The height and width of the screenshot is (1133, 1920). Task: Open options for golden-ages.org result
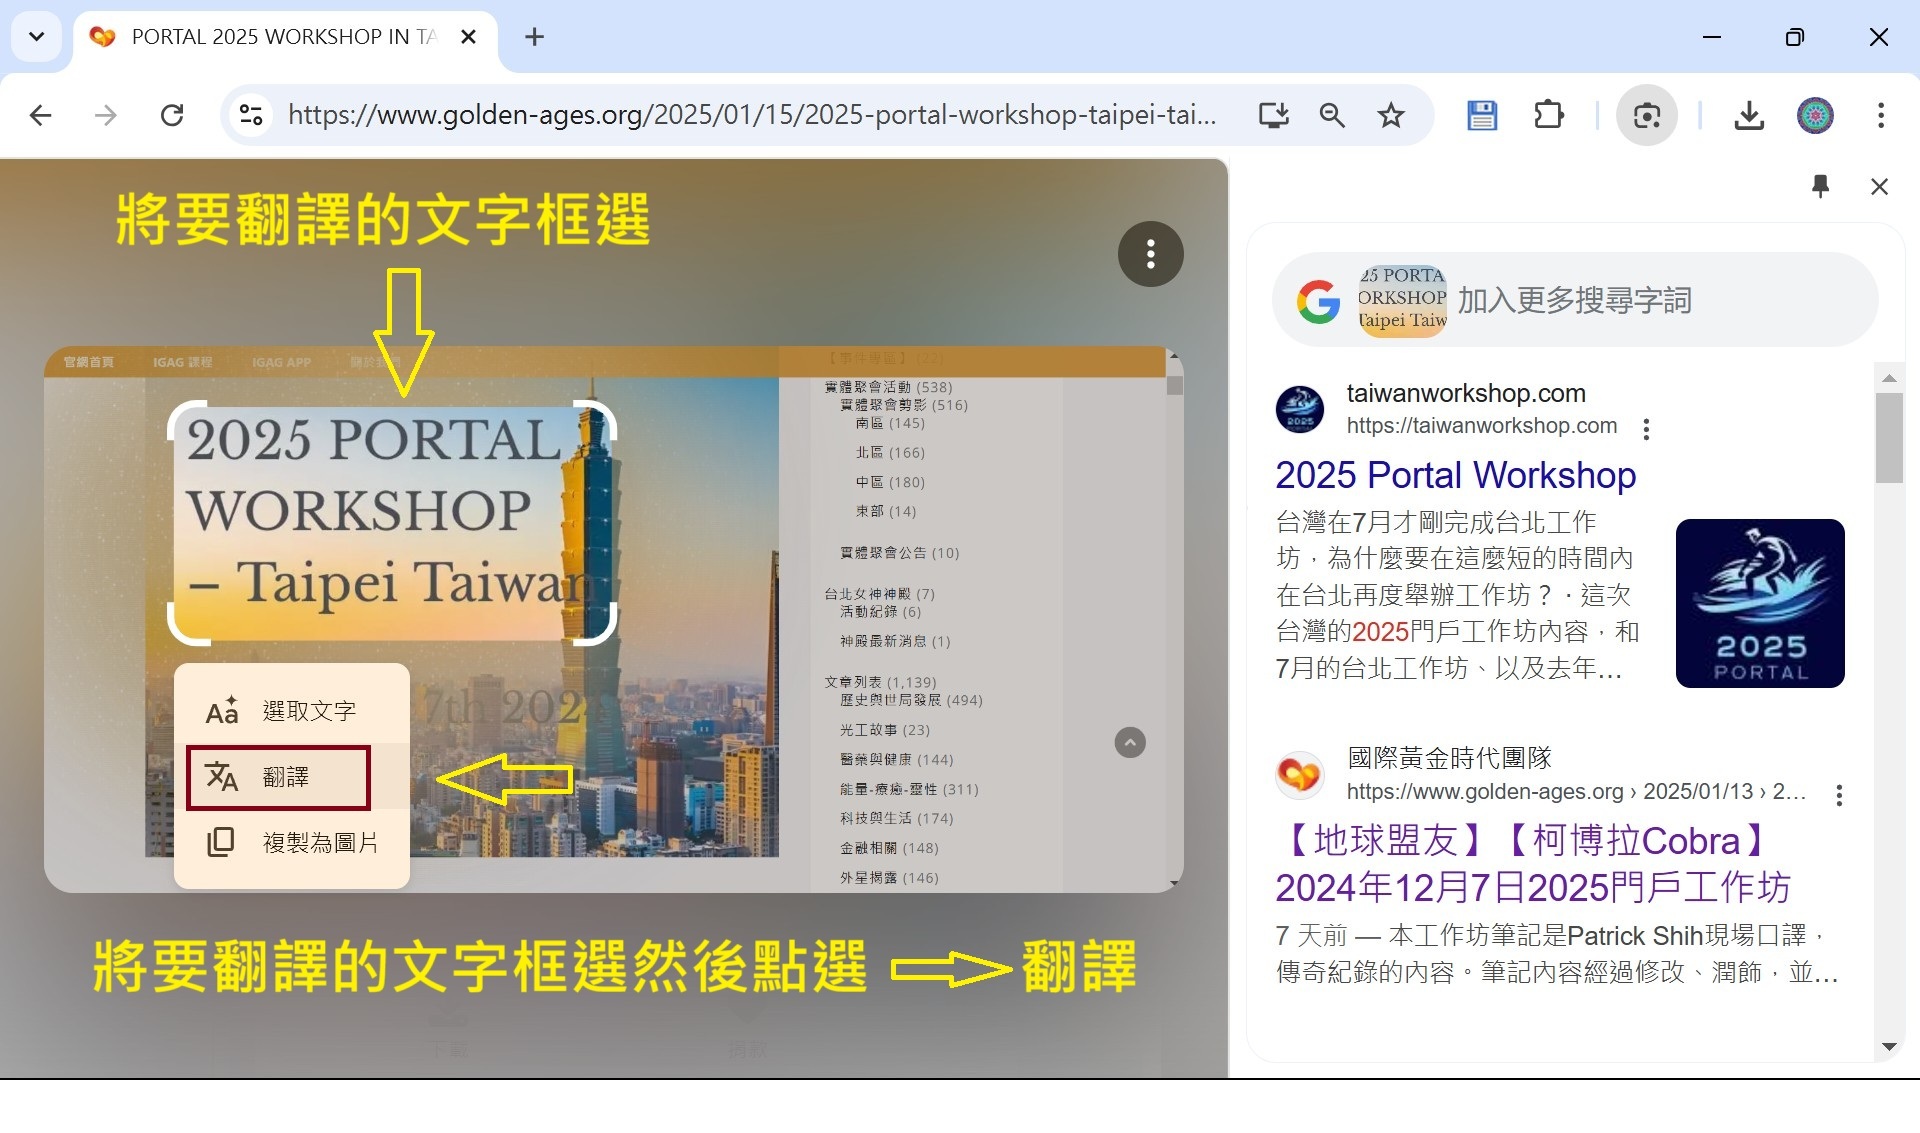coord(1839,795)
